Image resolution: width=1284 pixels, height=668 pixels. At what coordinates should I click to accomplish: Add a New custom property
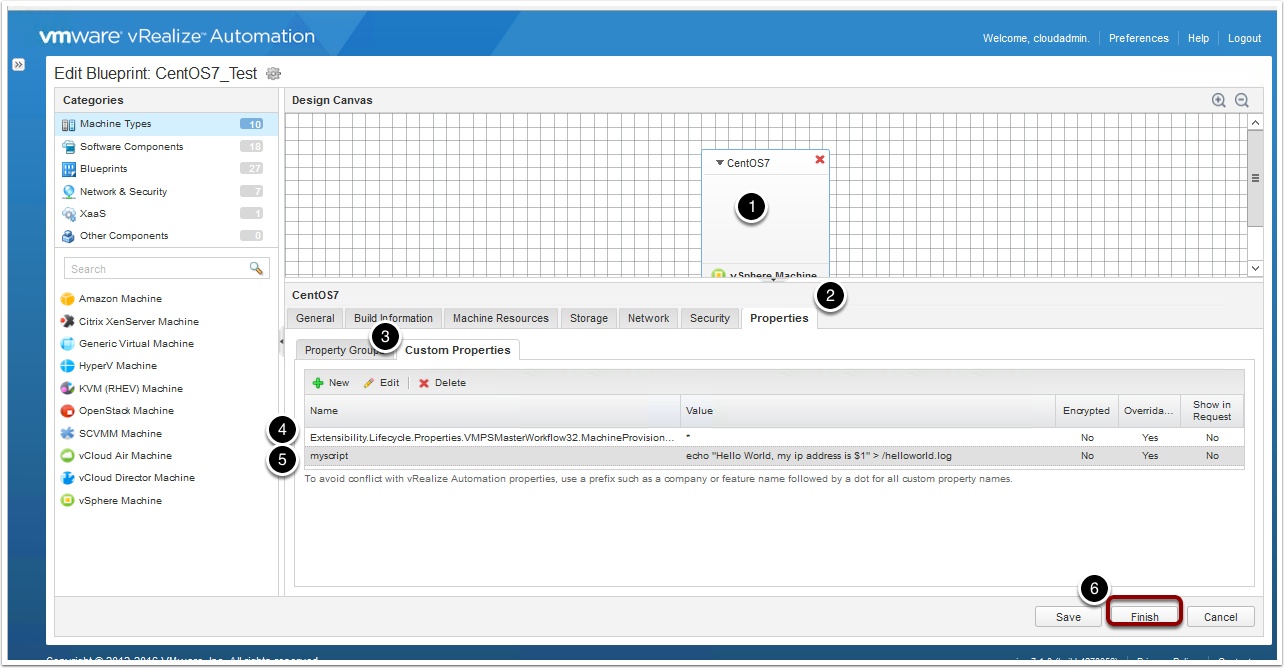click(331, 383)
